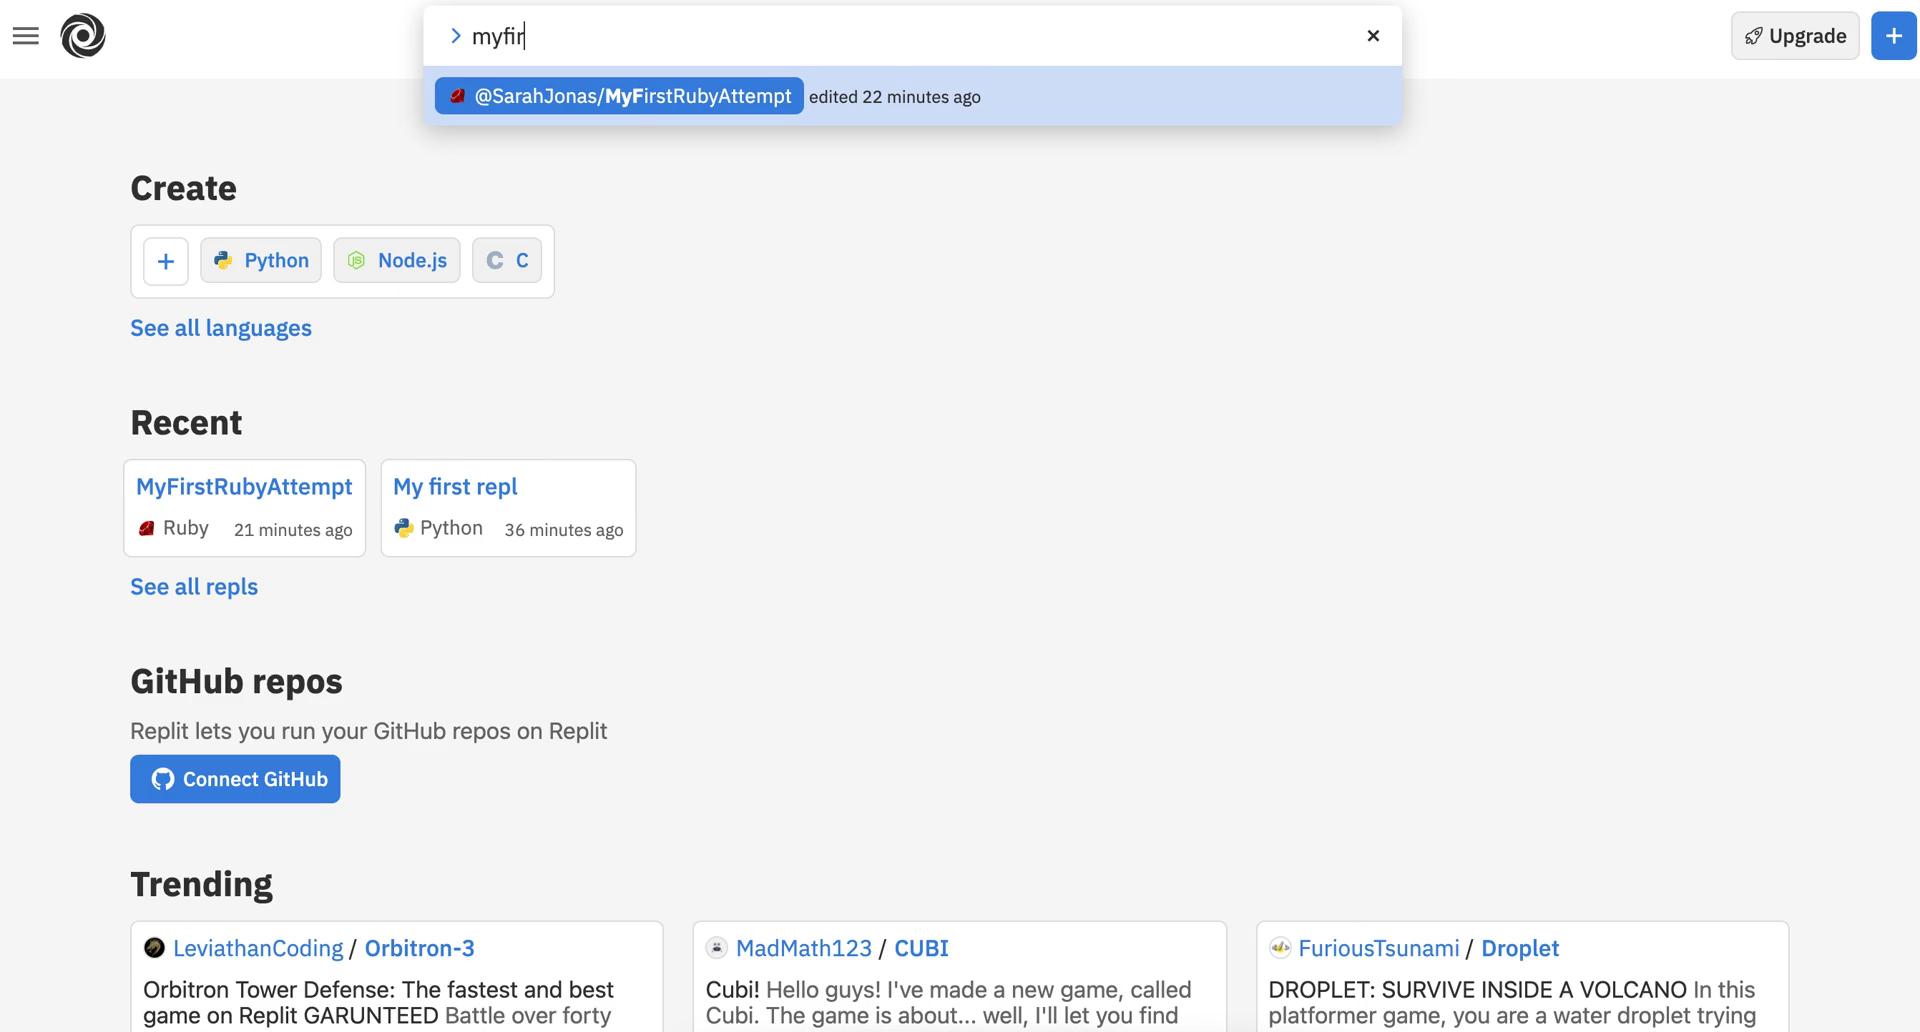Open the CUBI trending repl
The image size is (1920, 1032).
click(x=920, y=948)
